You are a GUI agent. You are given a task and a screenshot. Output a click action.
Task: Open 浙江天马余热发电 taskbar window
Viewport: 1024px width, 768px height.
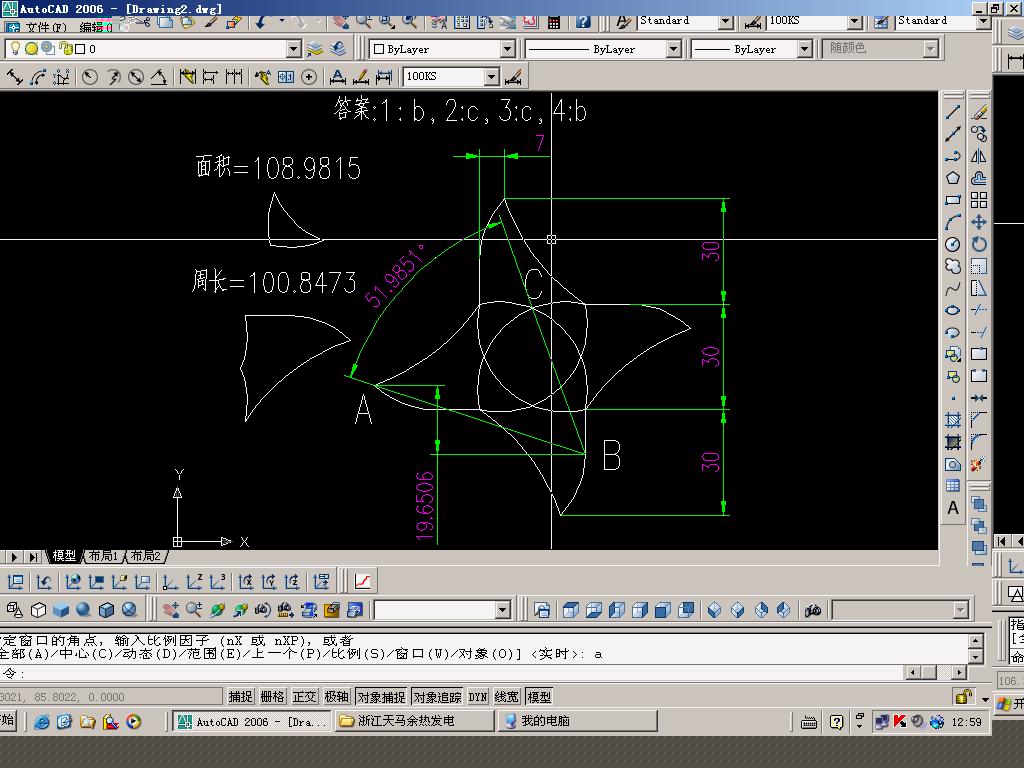[414, 721]
